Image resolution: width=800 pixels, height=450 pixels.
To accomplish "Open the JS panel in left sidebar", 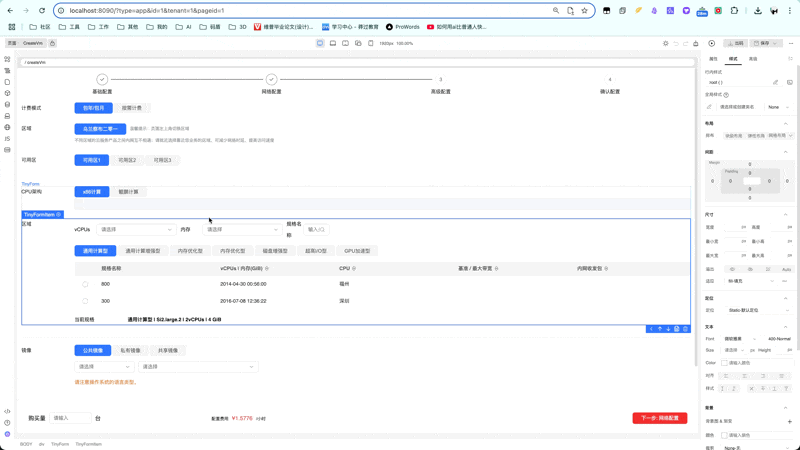I will (7, 138).
